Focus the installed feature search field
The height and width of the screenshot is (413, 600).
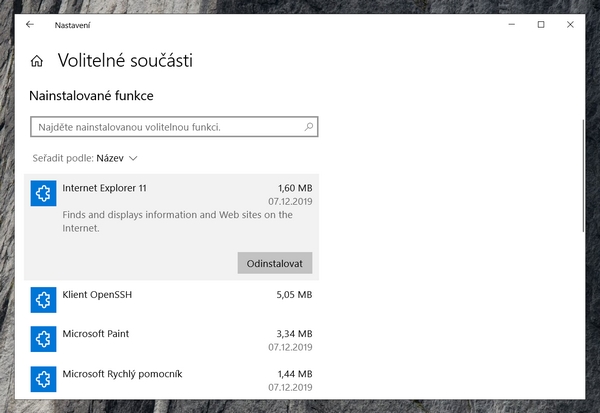pyautogui.click(x=174, y=127)
